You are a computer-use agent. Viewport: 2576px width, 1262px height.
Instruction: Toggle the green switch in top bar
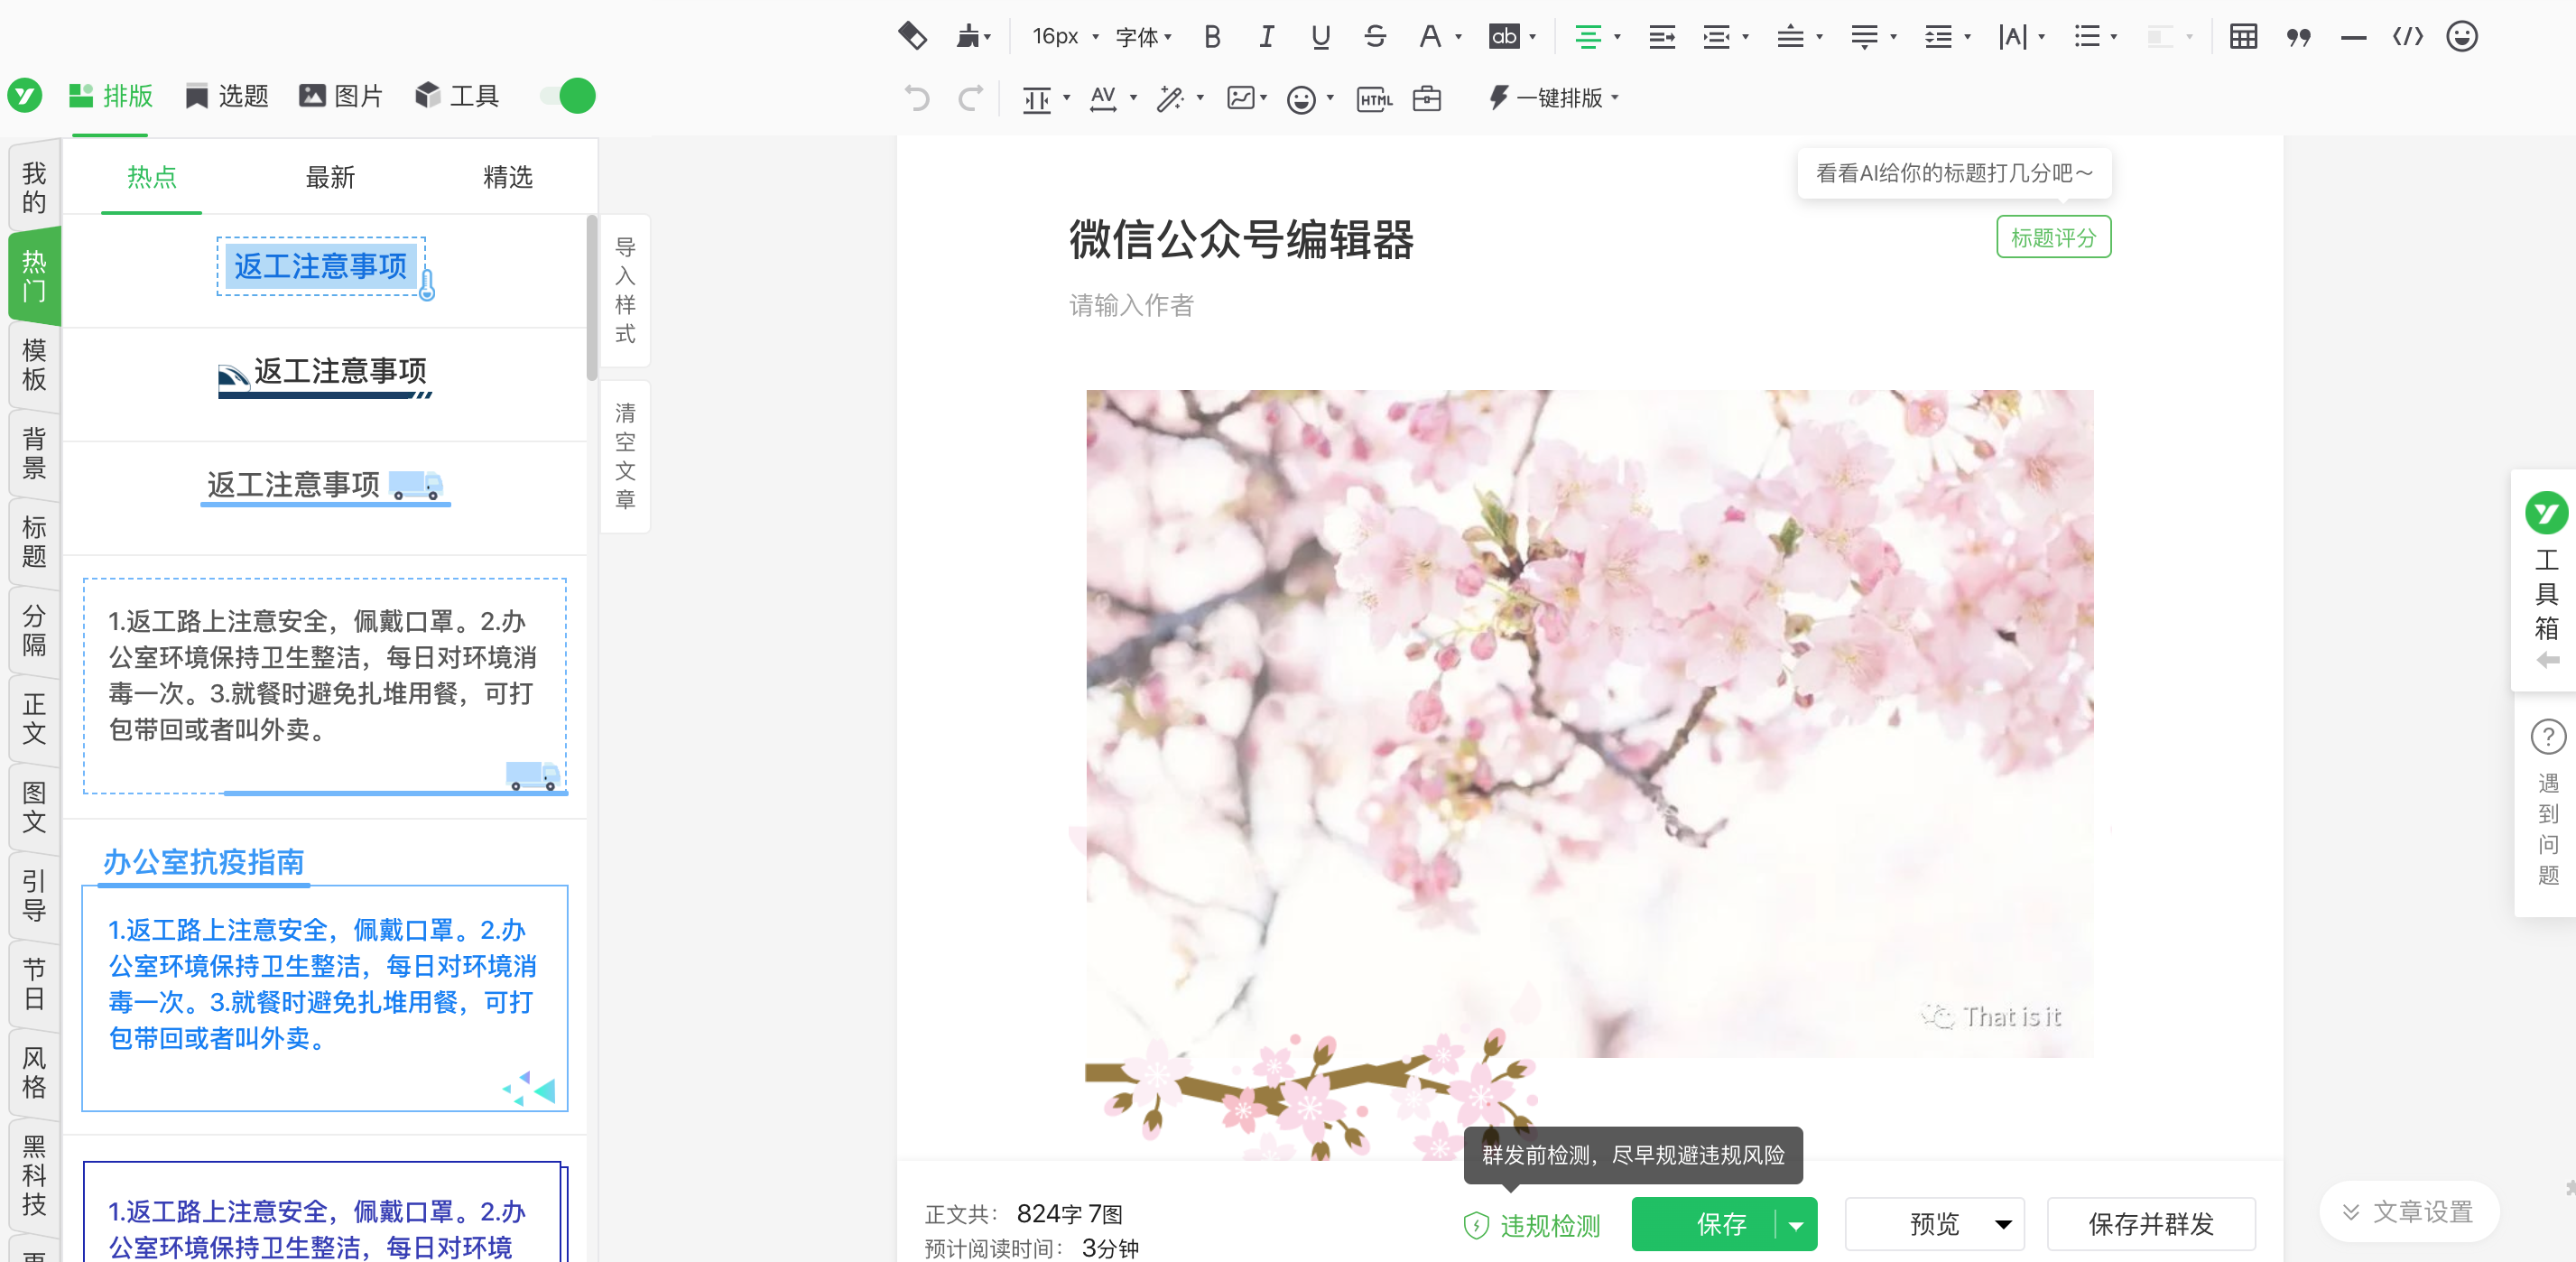pyautogui.click(x=568, y=96)
